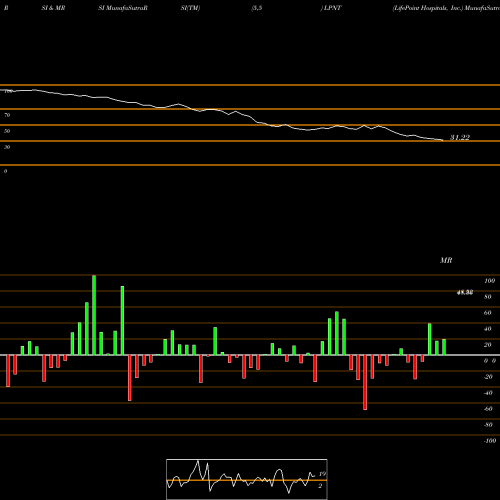Screen dimensions: 500x500
Task: Select the LPNT ticker symbol text
Action: [332, 8]
